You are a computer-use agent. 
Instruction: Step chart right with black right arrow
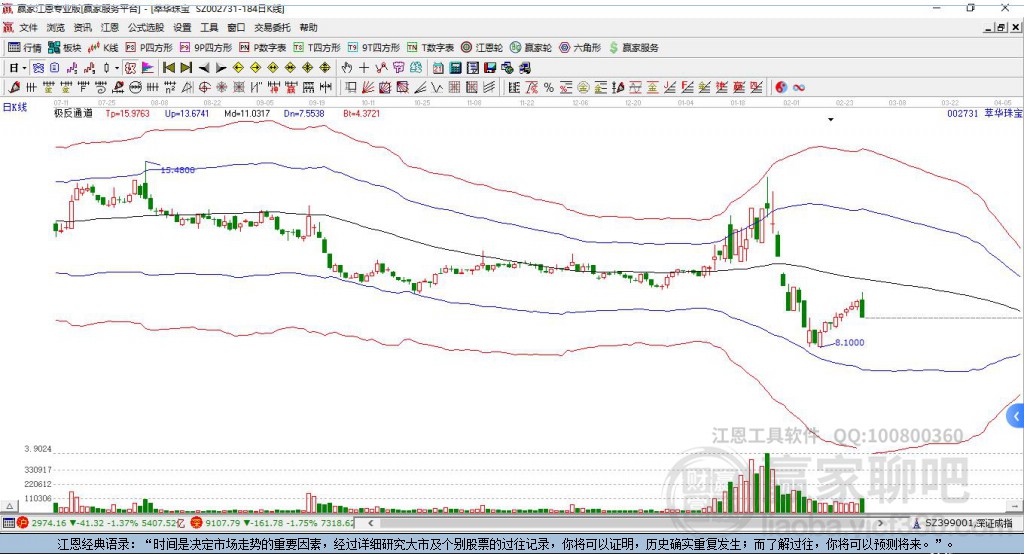pos(221,68)
